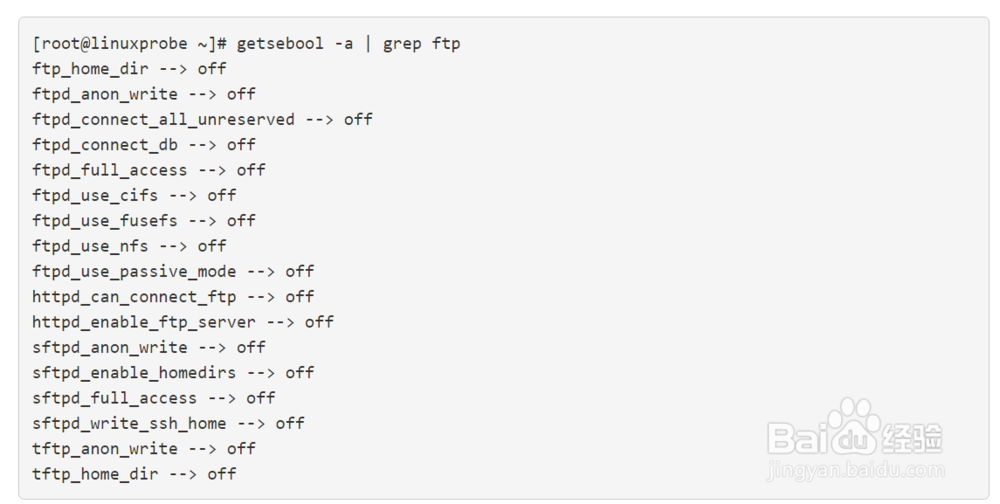Click the sftpd_full_access line
This screenshot has width=1000, height=504.
coord(154,398)
